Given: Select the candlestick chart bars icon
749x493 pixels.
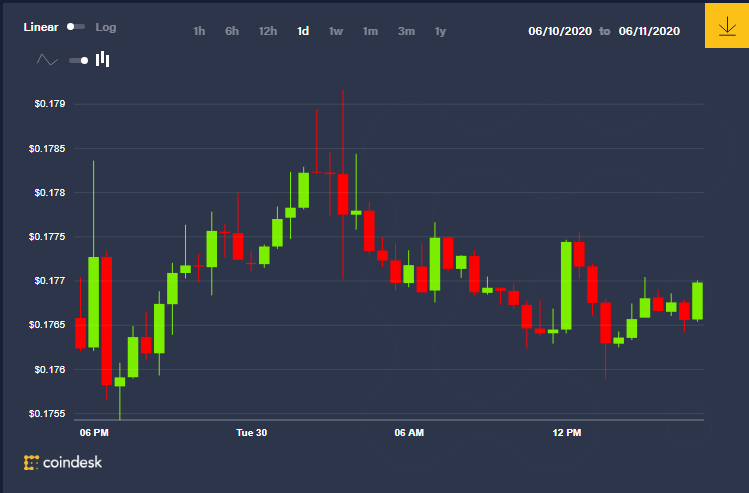Looking at the screenshot, I should (103, 59).
